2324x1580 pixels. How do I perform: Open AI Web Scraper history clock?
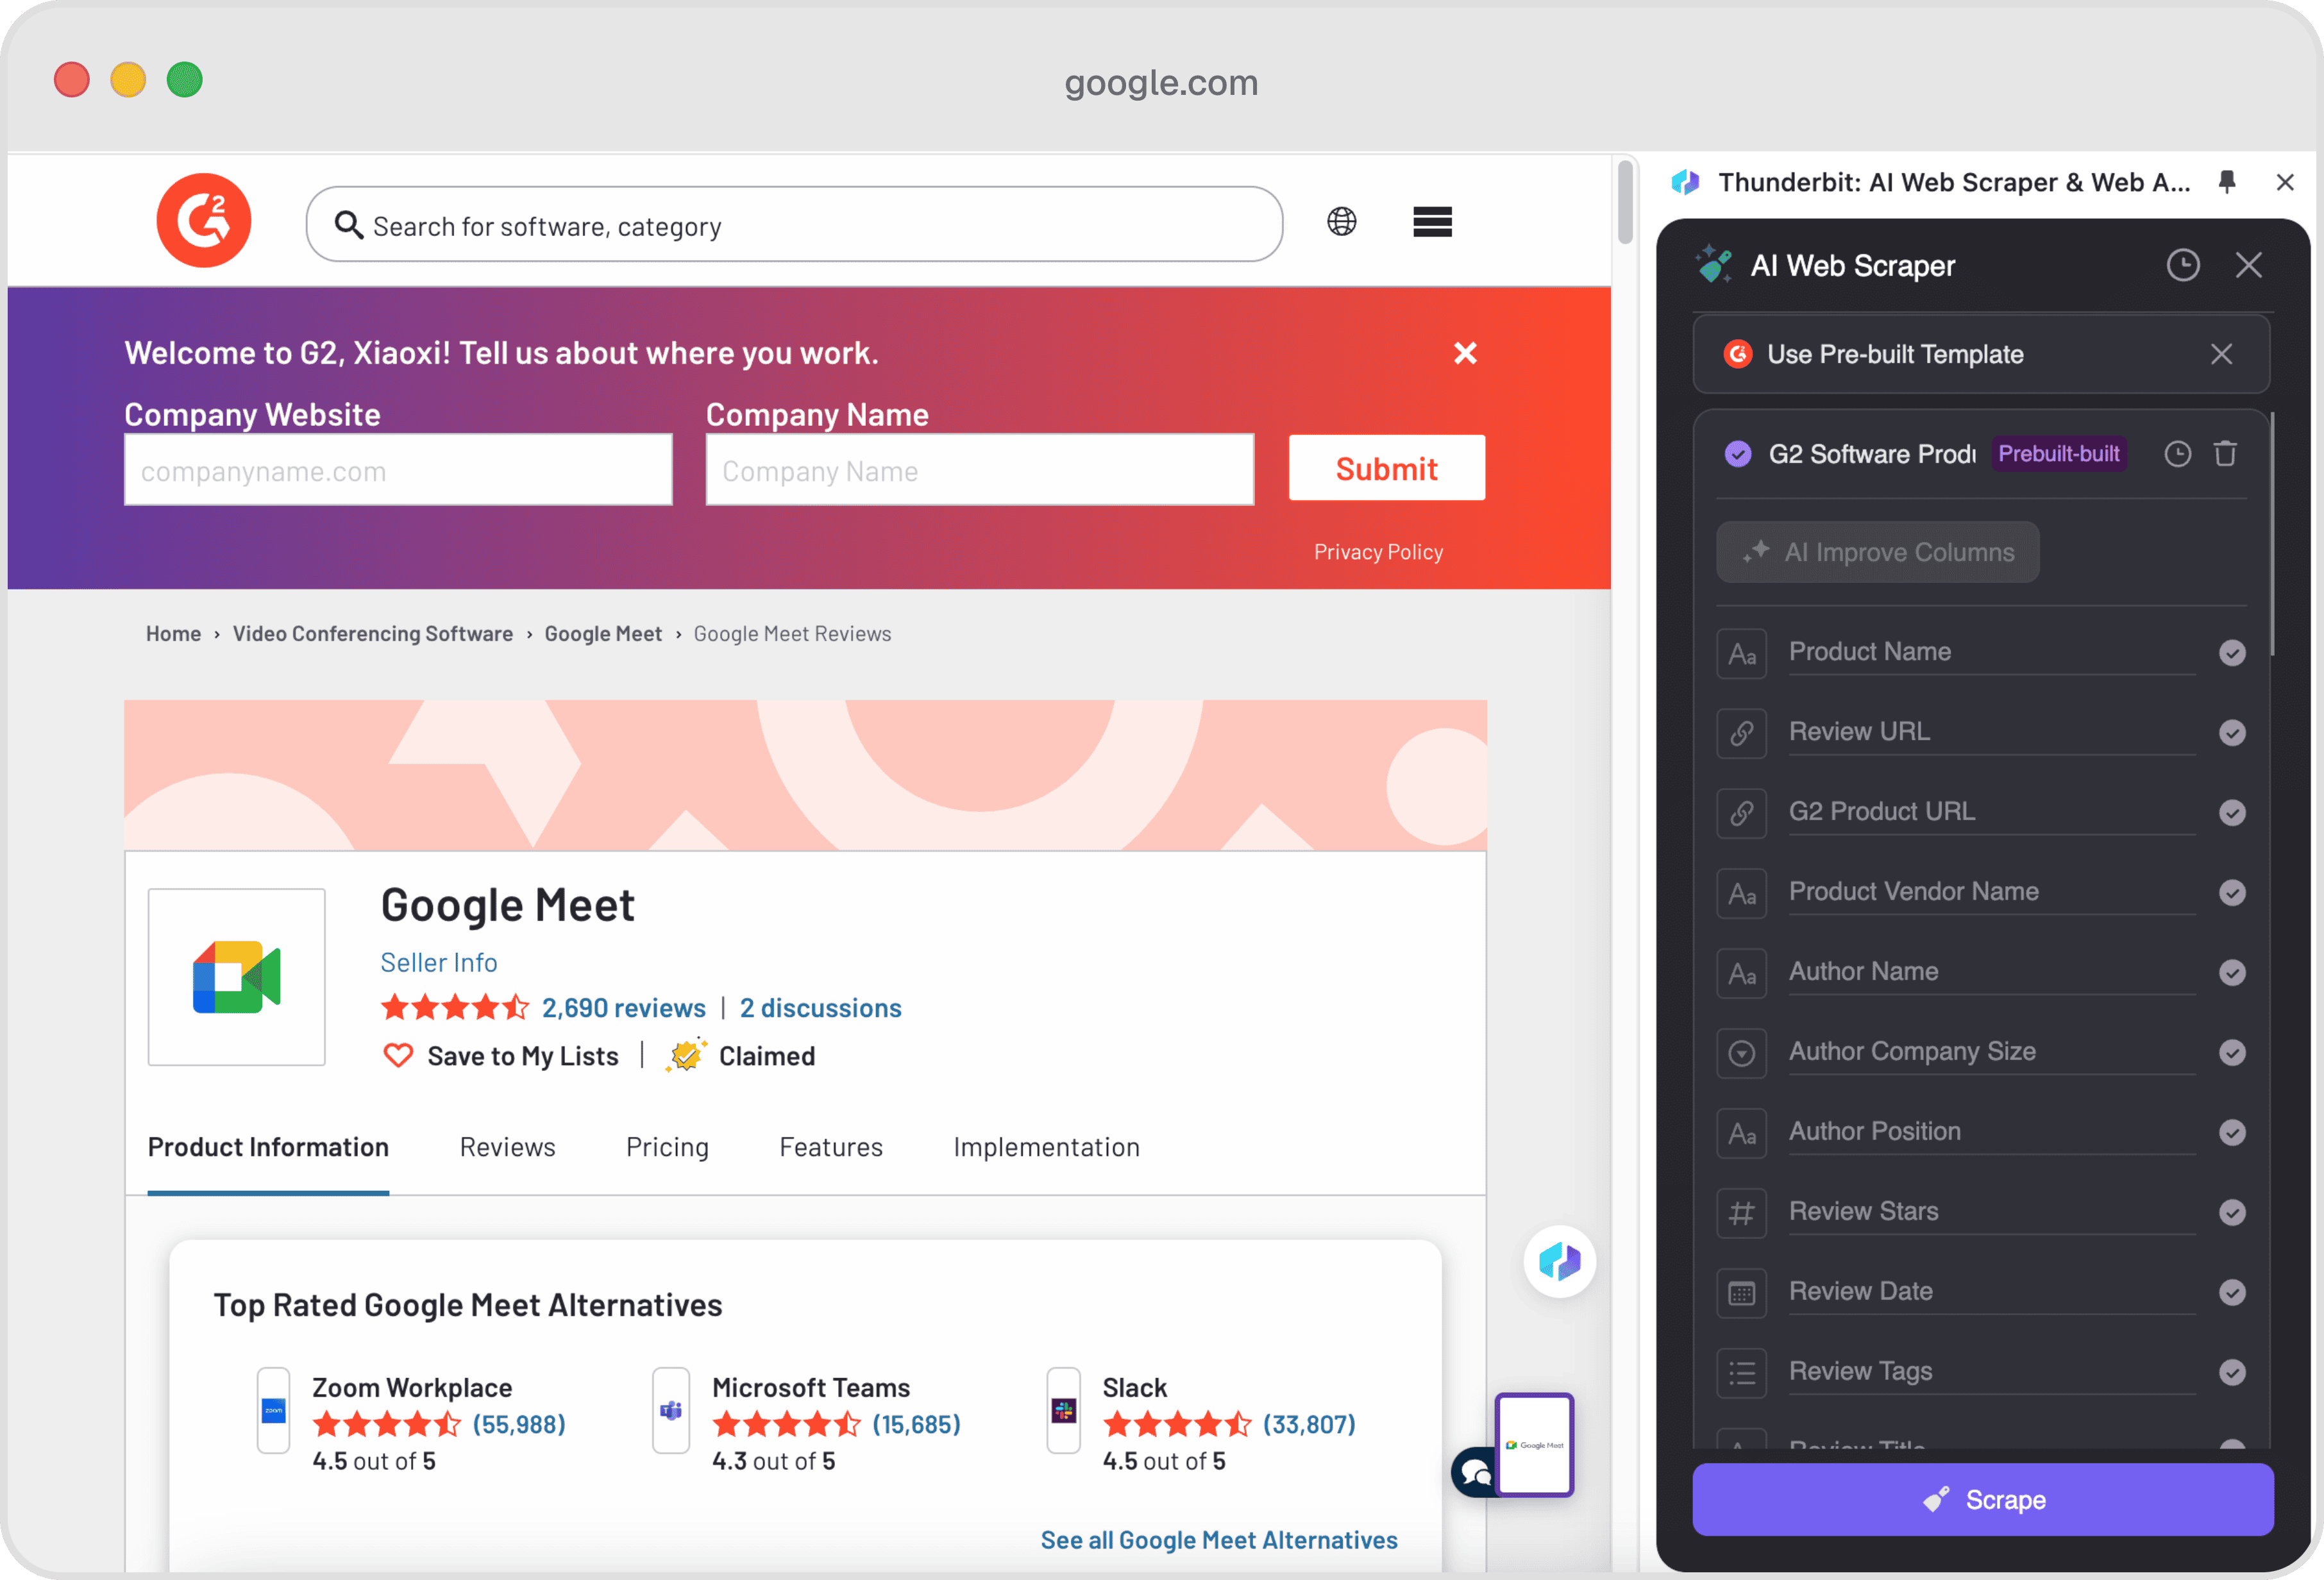tap(2183, 265)
